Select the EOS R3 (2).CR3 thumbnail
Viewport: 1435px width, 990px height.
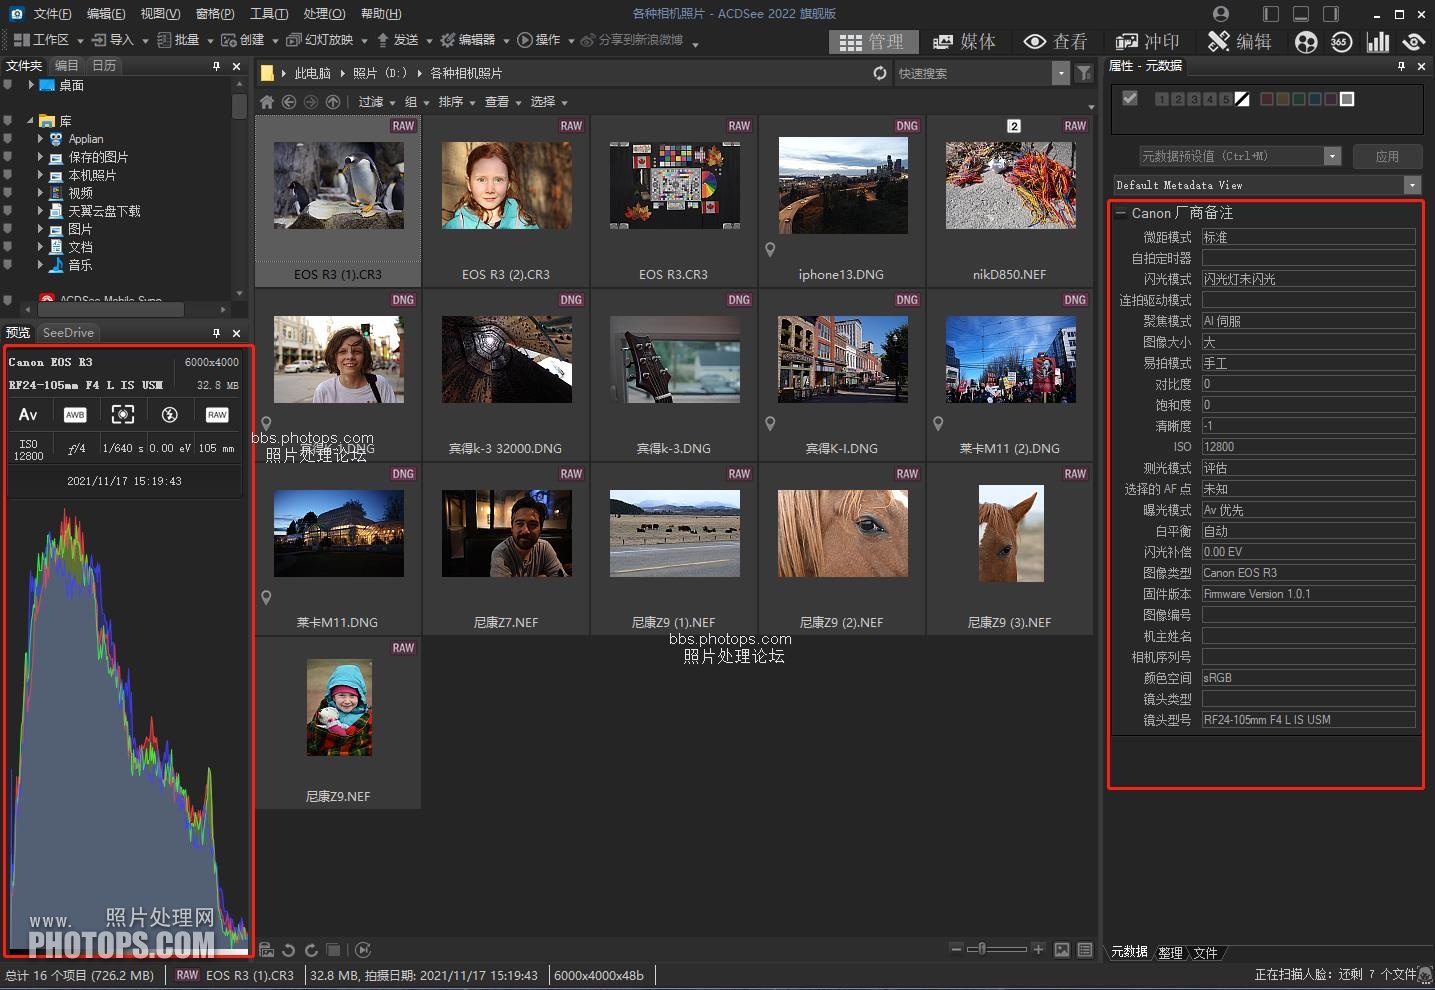click(506, 201)
